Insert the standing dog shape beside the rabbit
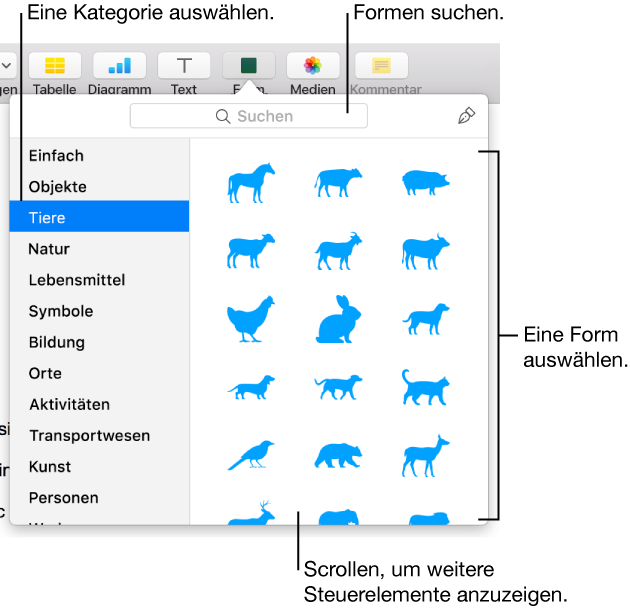This screenshot has width=630, height=610. (x=426, y=319)
